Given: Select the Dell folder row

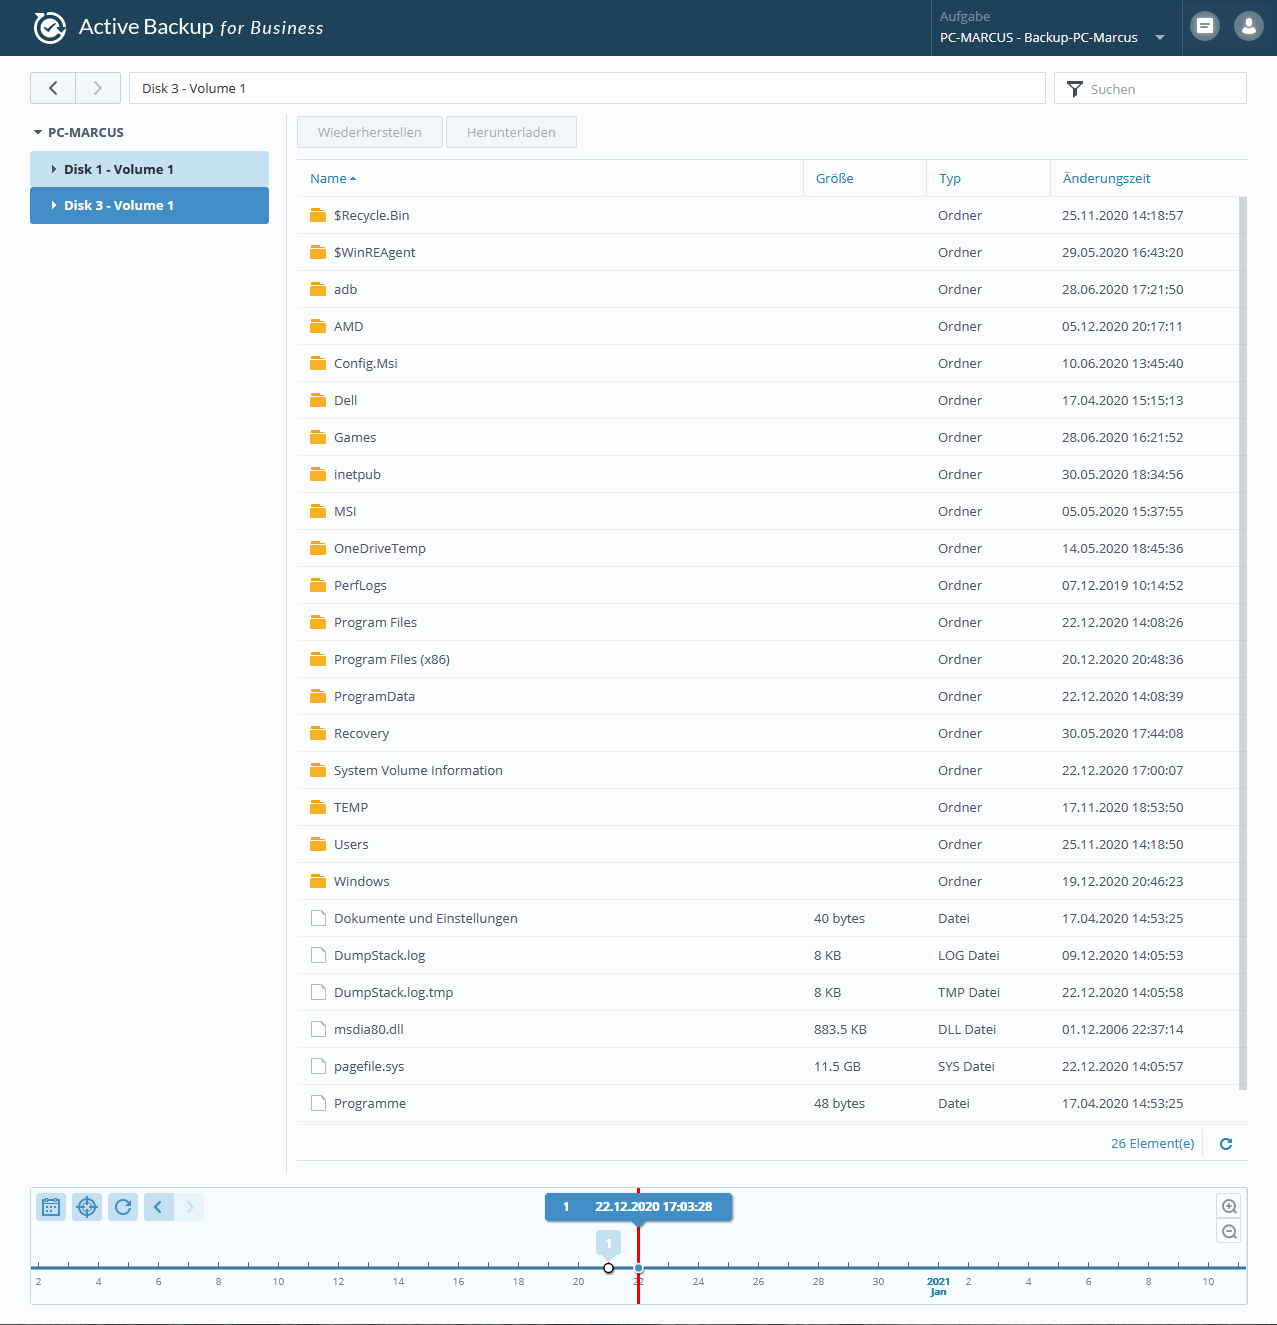Looking at the screenshot, I should pos(767,400).
